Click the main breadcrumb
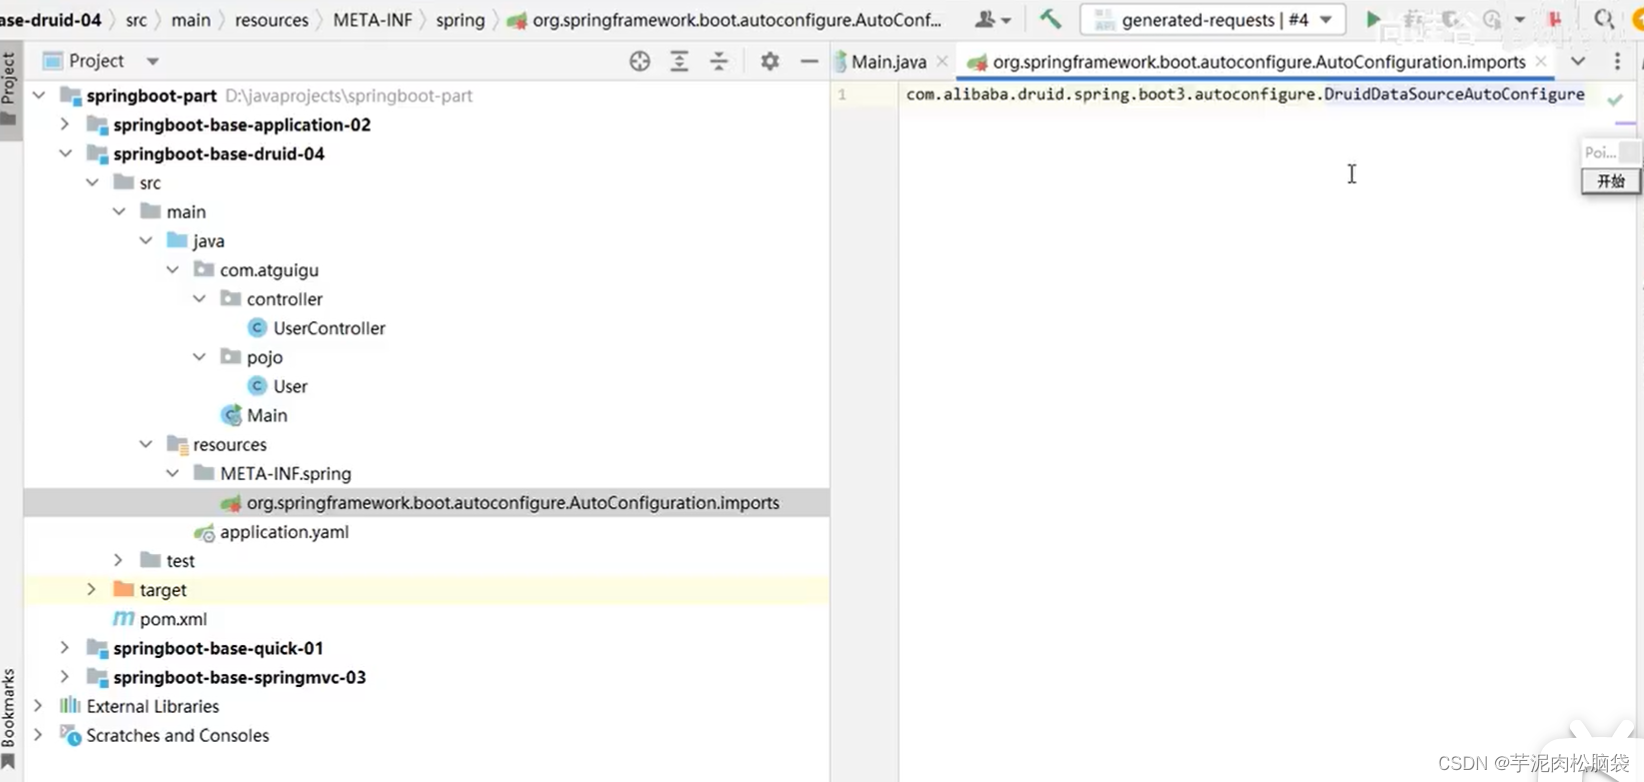 [190, 20]
